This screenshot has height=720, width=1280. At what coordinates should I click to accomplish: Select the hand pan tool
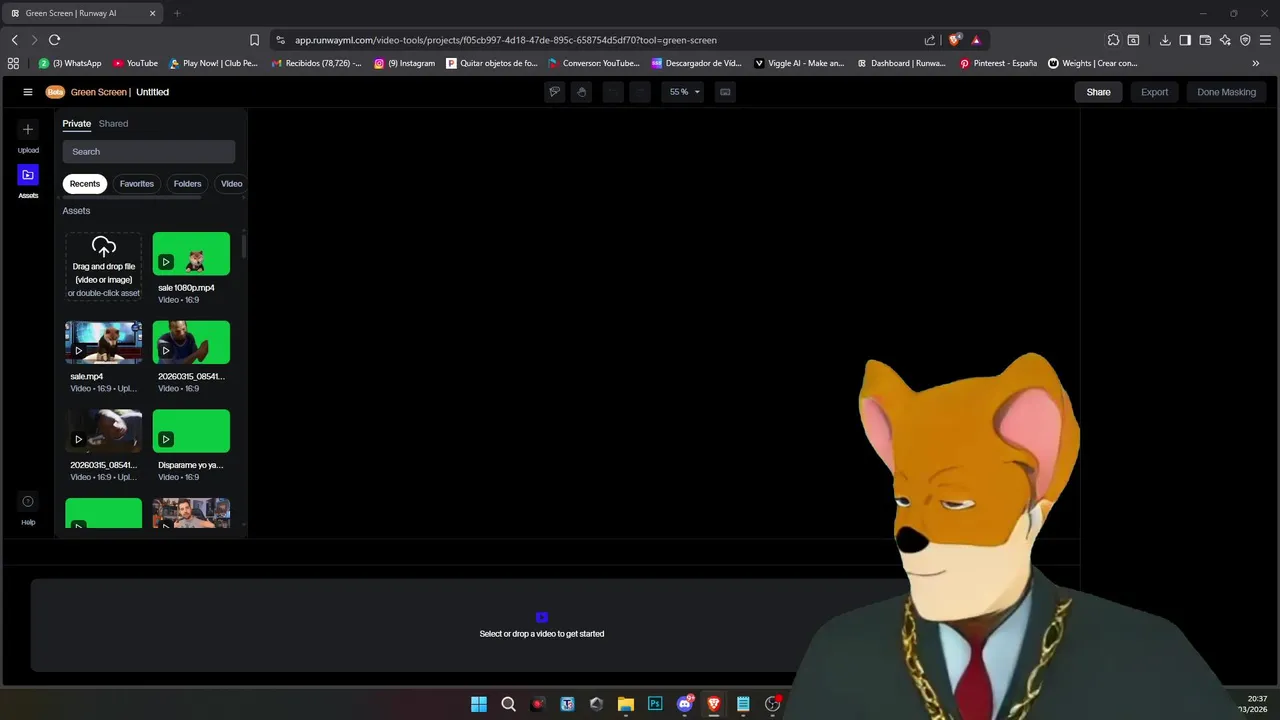tap(582, 92)
